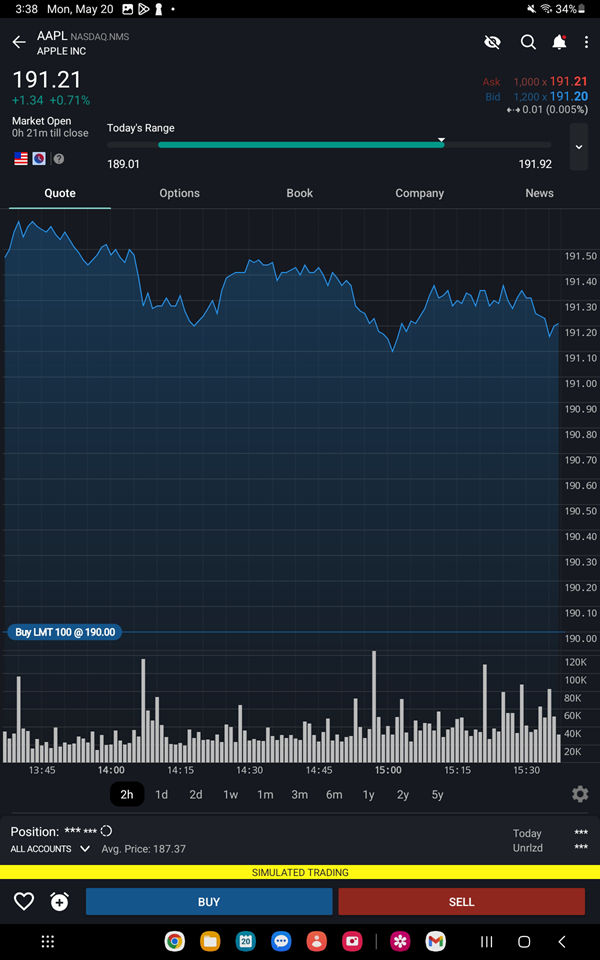Tap the range high value 191.92

point(535,165)
